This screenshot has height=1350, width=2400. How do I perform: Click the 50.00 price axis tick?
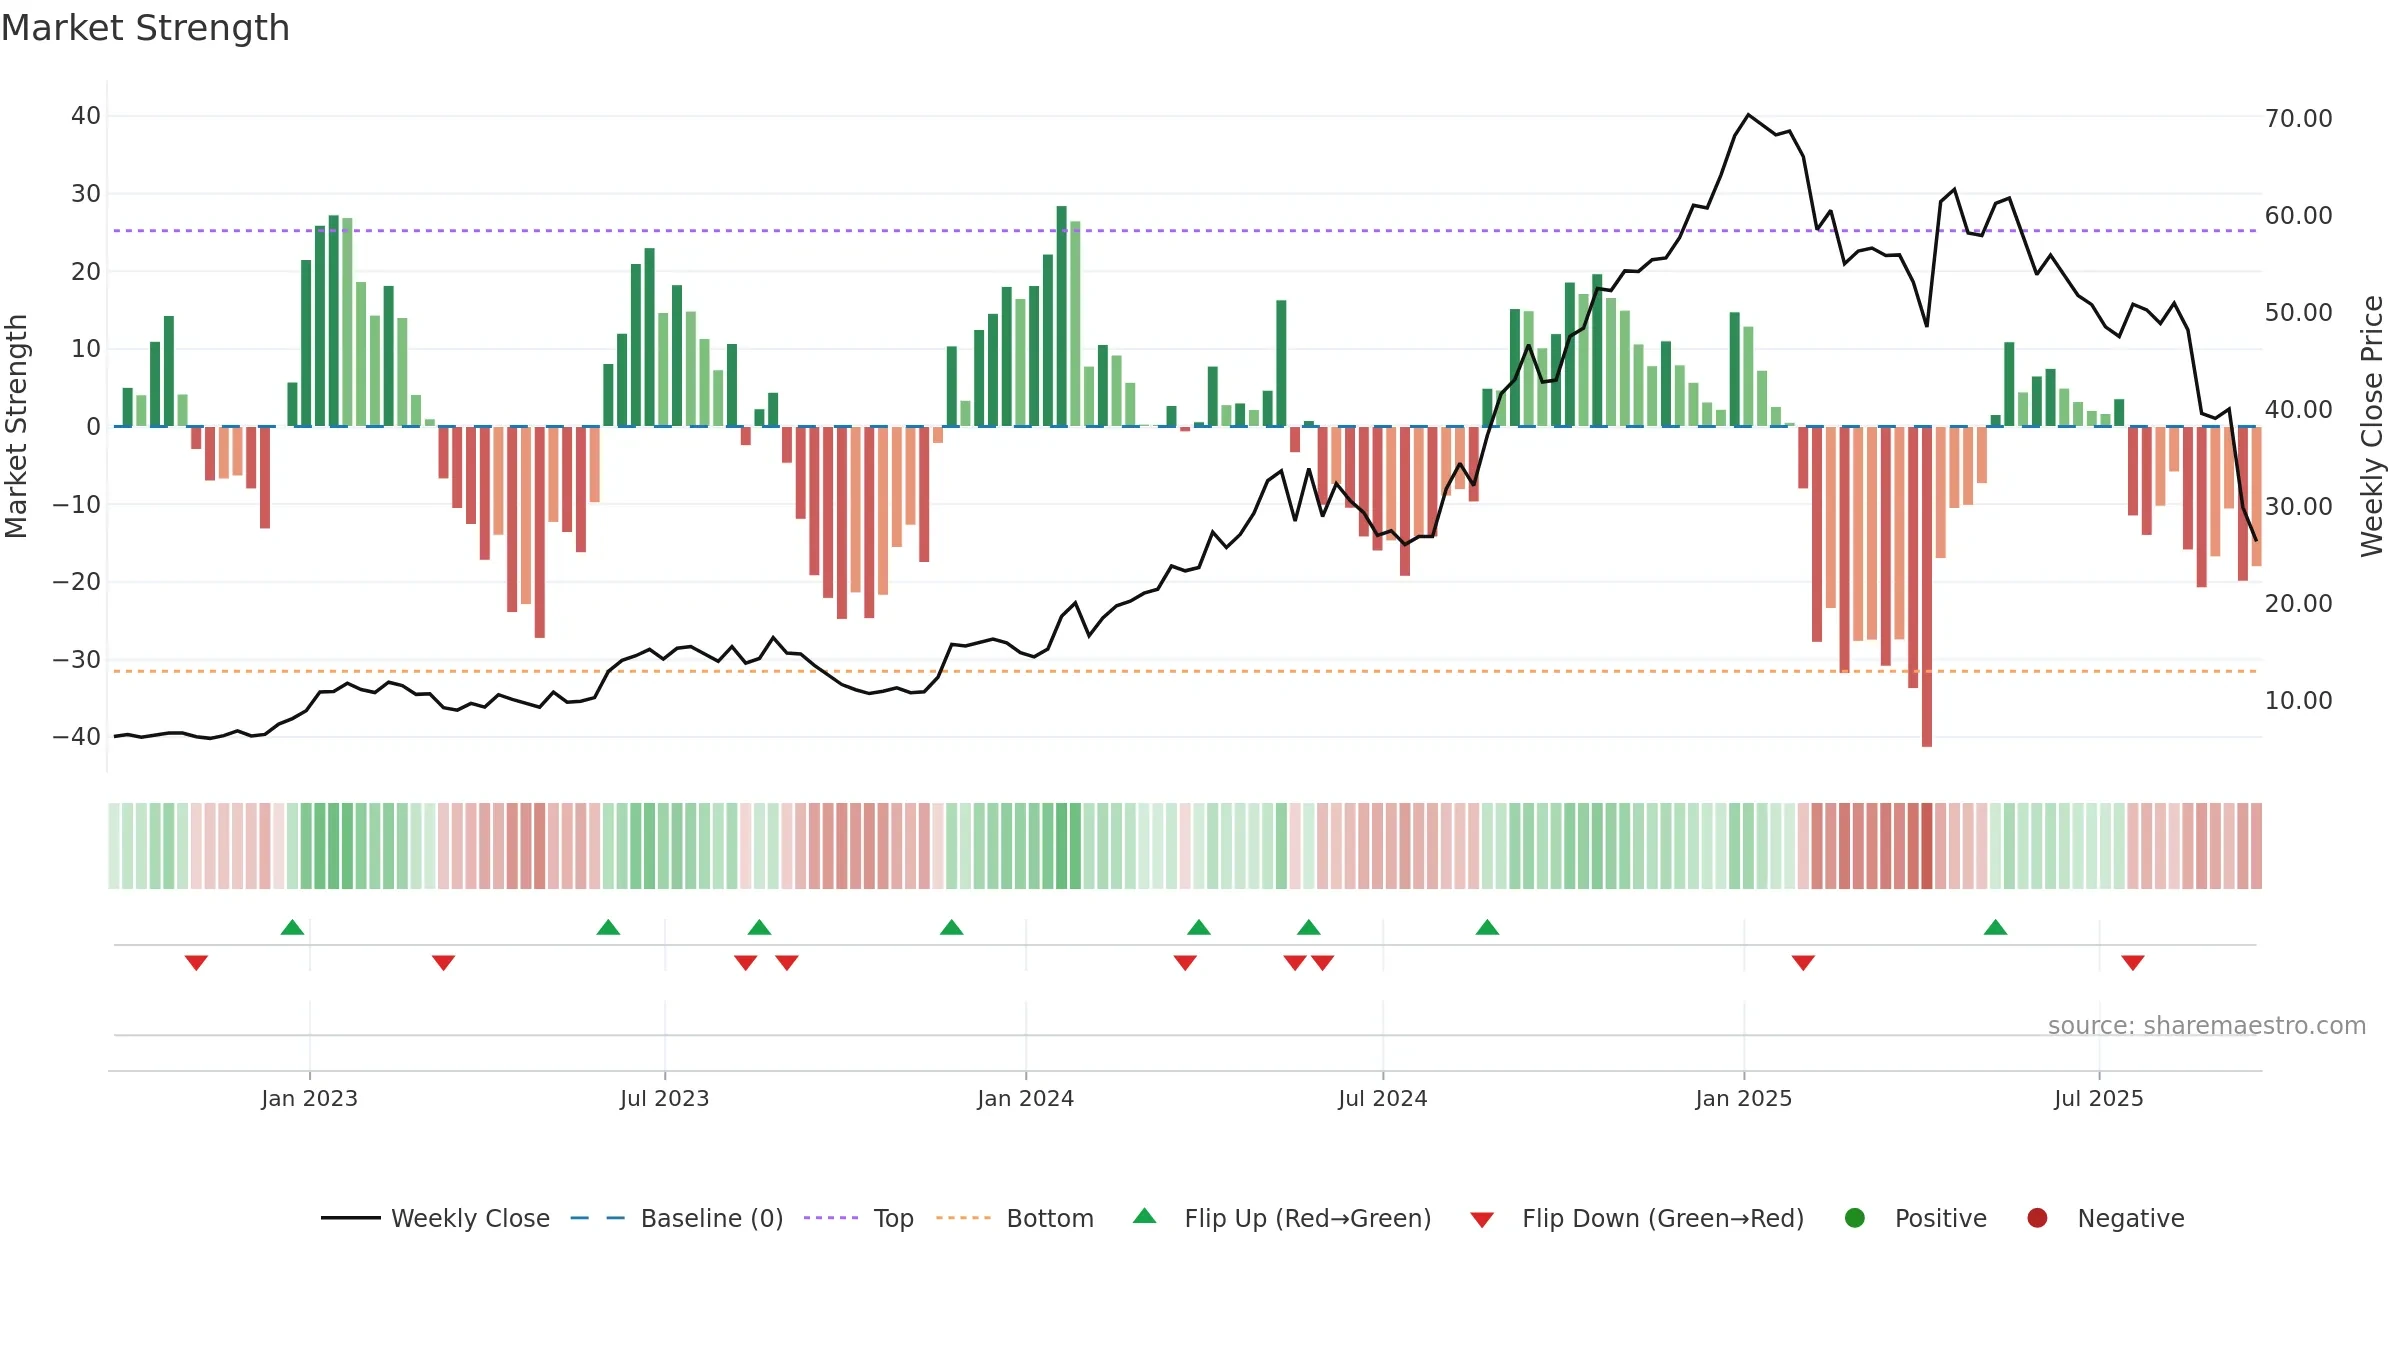click(2299, 313)
